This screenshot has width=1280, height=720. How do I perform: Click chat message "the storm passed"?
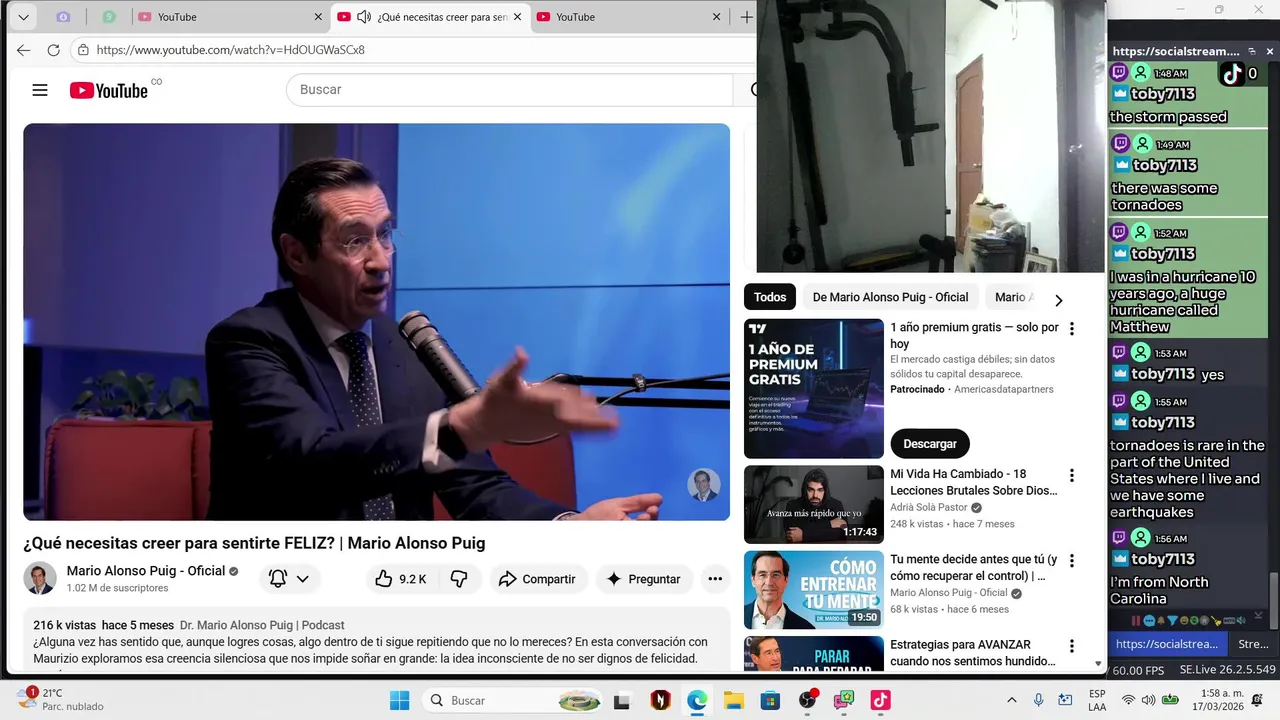click(1168, 117)
